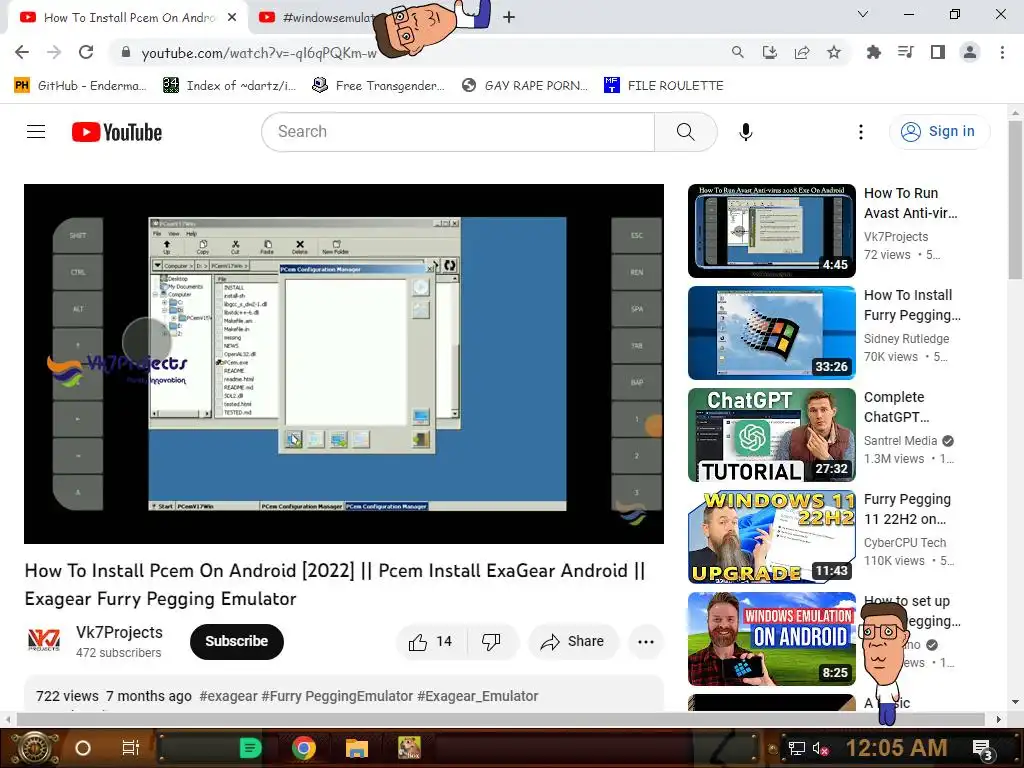Screen dimensions: 1024x768
Task: Click the vertical scrollbar down arrow
Action: tap(1015, 702)
